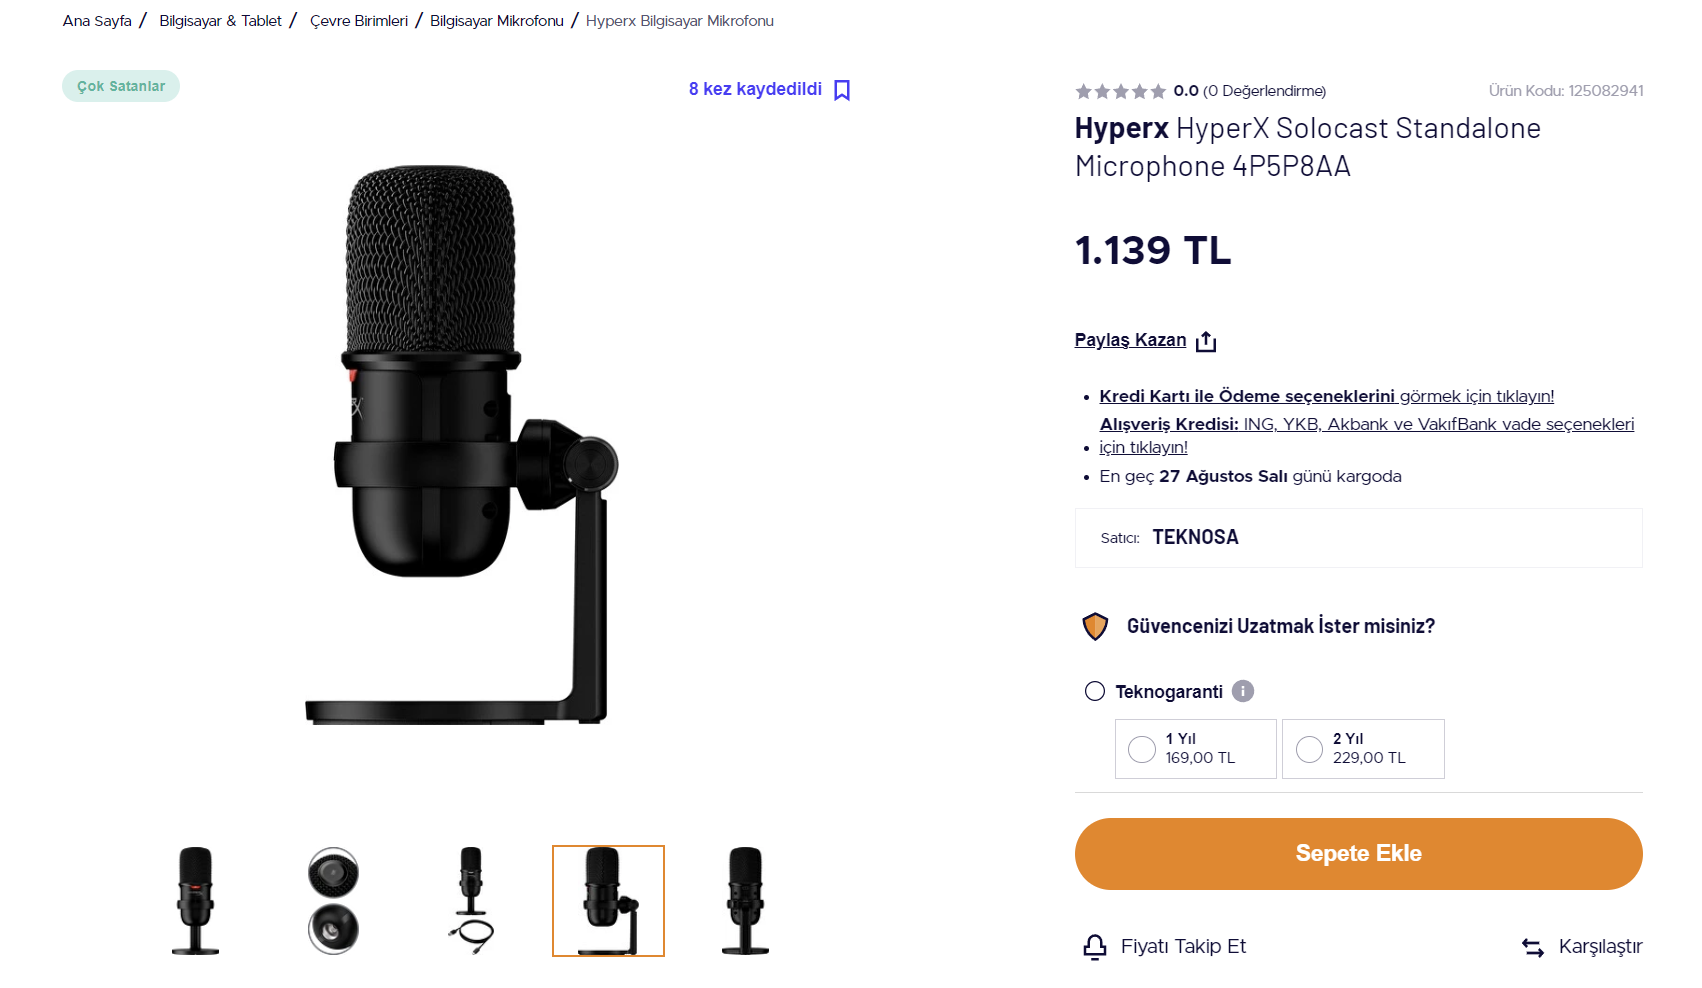Click the product rating stars
Viewport: 1702px width, 988px height.
(x=1120, y=91)
